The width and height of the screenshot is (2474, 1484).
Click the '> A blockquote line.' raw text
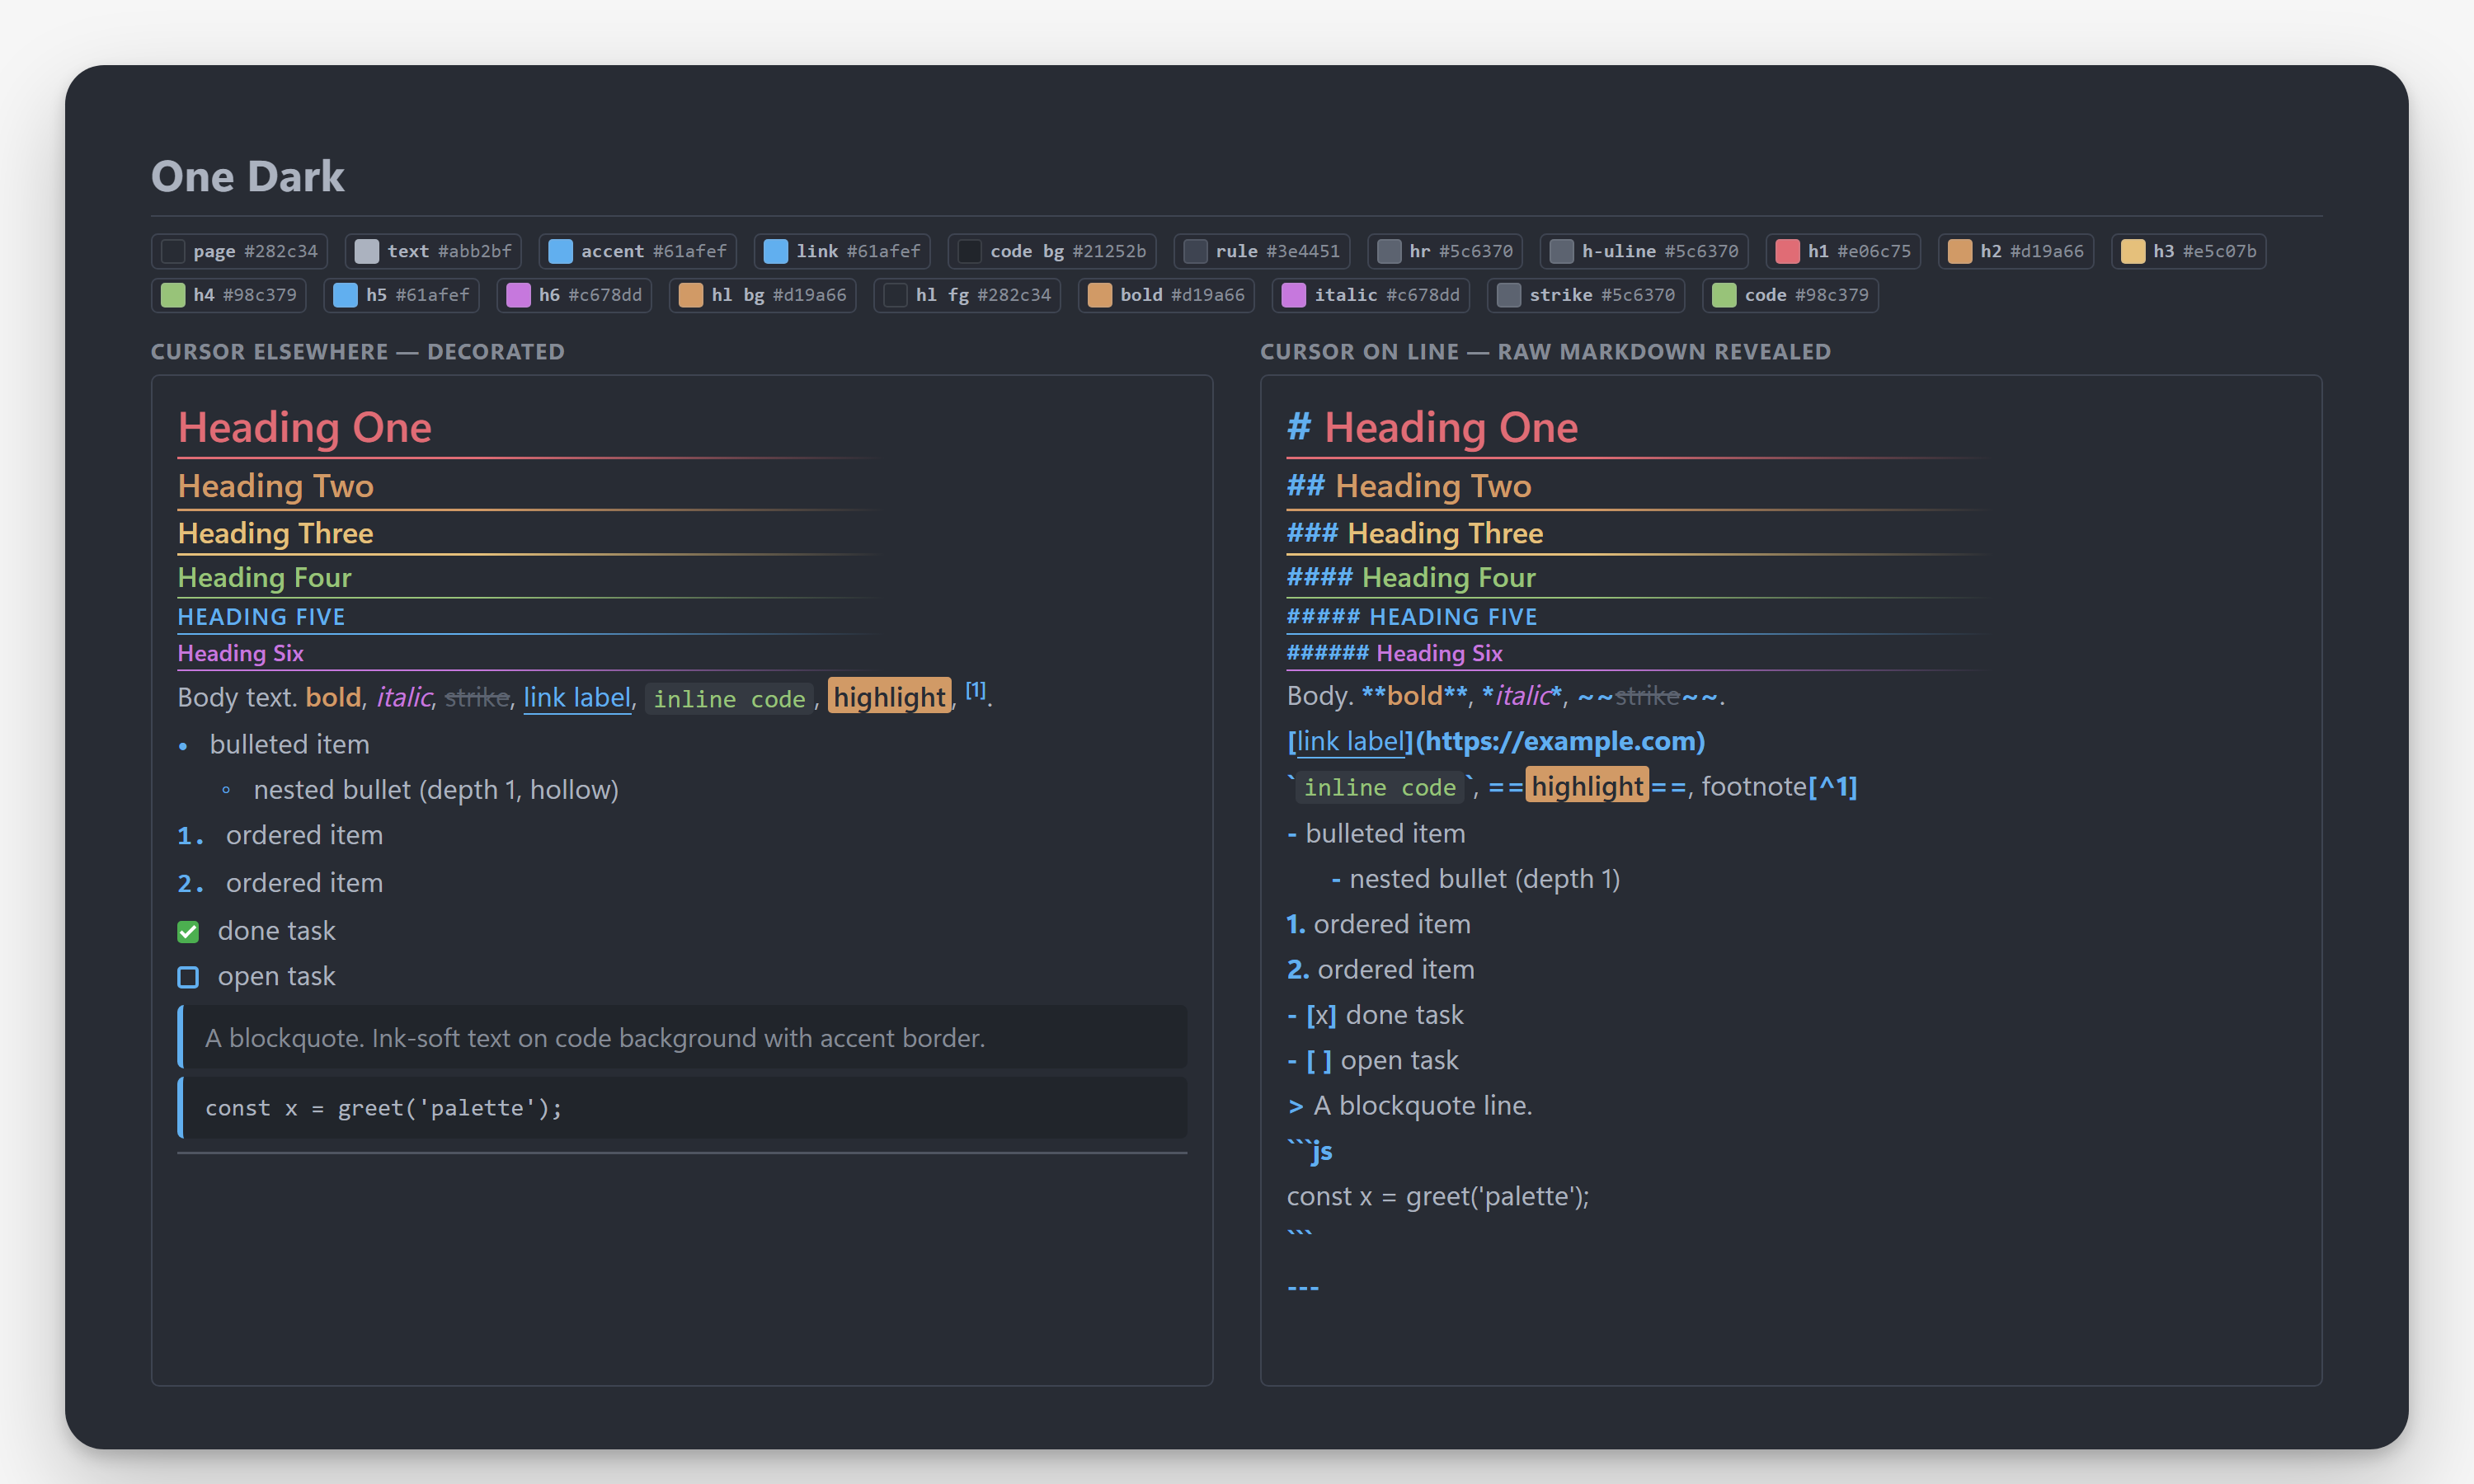click(x=1410, y=1106)
